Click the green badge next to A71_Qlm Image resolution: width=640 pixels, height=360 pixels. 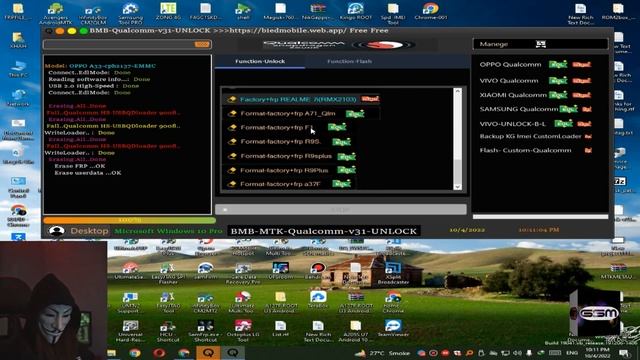point(355,114)
